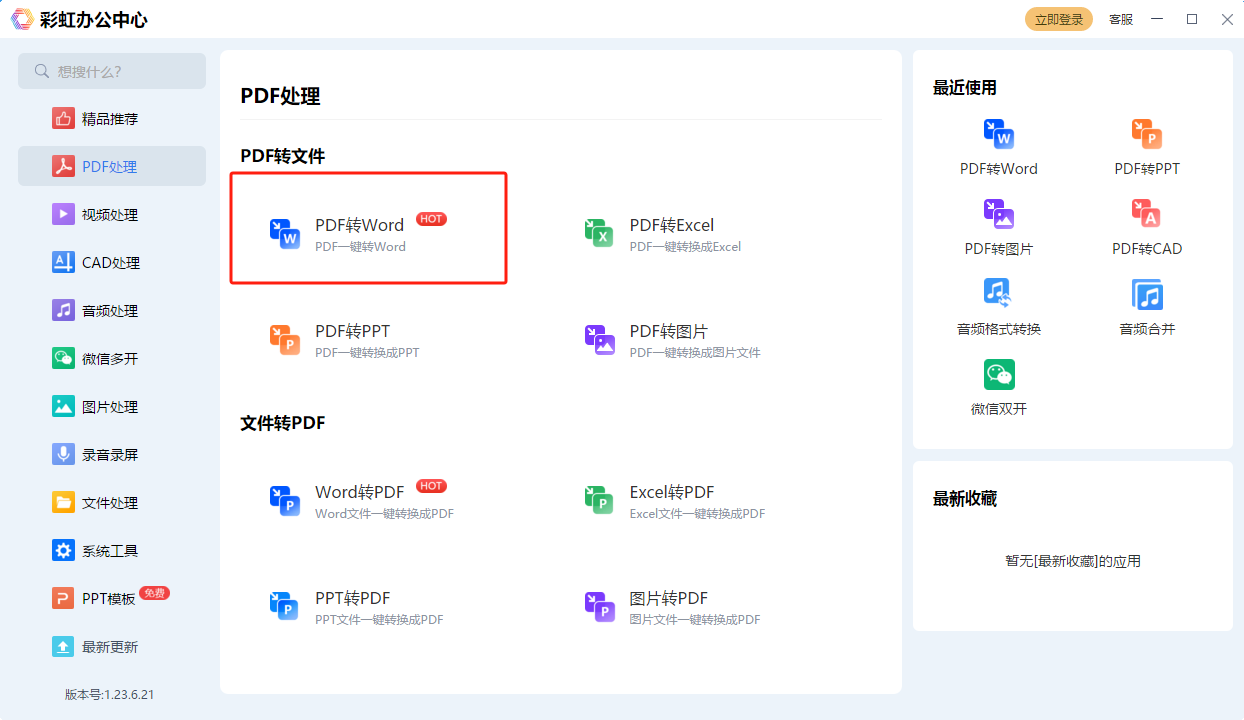Image resolution: width=1244 pixels, height=720 pixels.
Task: Click recent PDF转图片 icon in 最近使用
Action: point(999,214)
